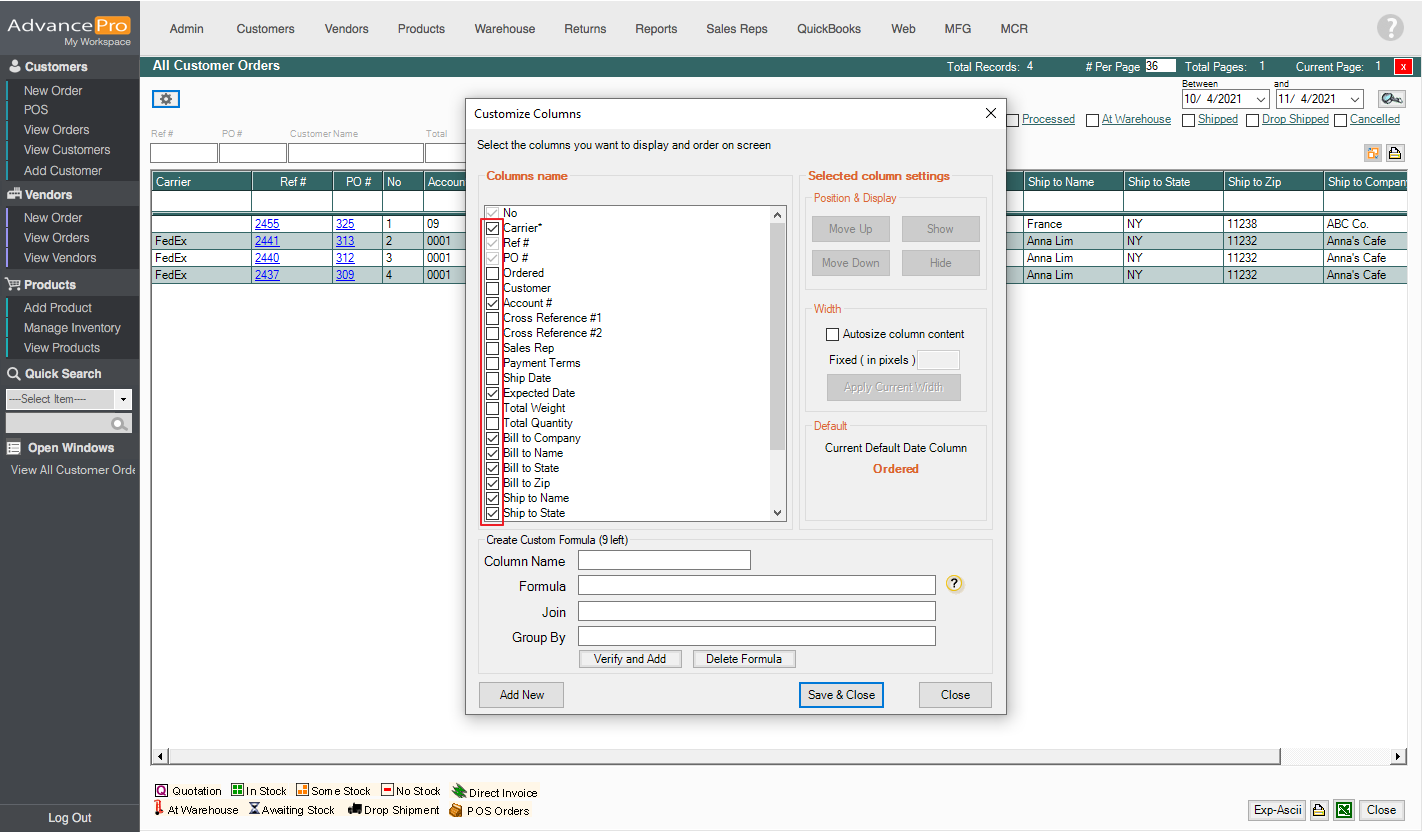
Task: Click the gear icon for column settings
Action: tap(166, 99)
